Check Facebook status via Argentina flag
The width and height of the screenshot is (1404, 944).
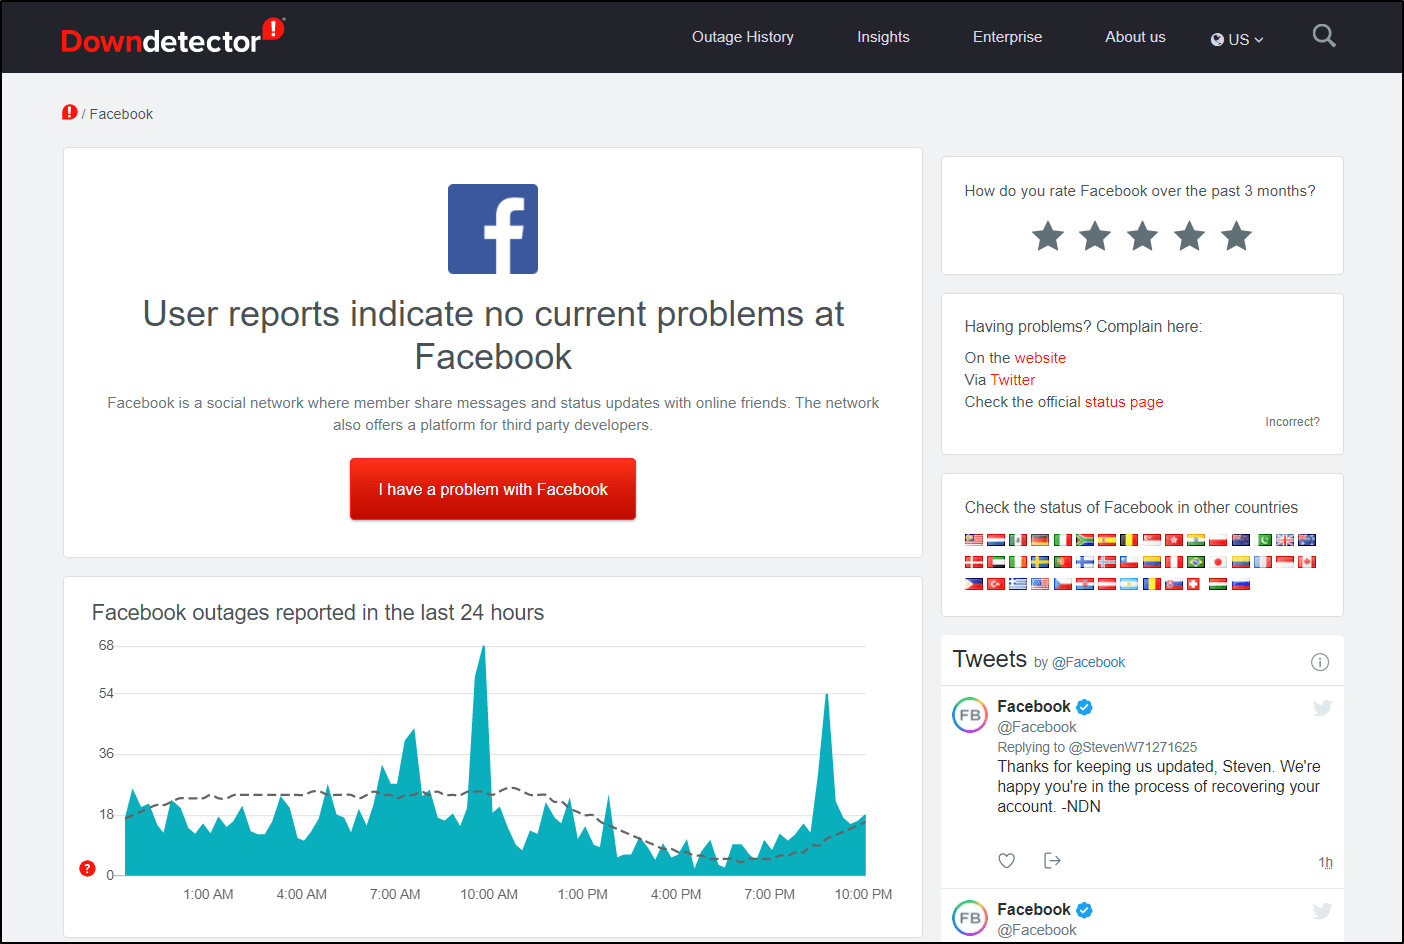(x=1129, y=584)
